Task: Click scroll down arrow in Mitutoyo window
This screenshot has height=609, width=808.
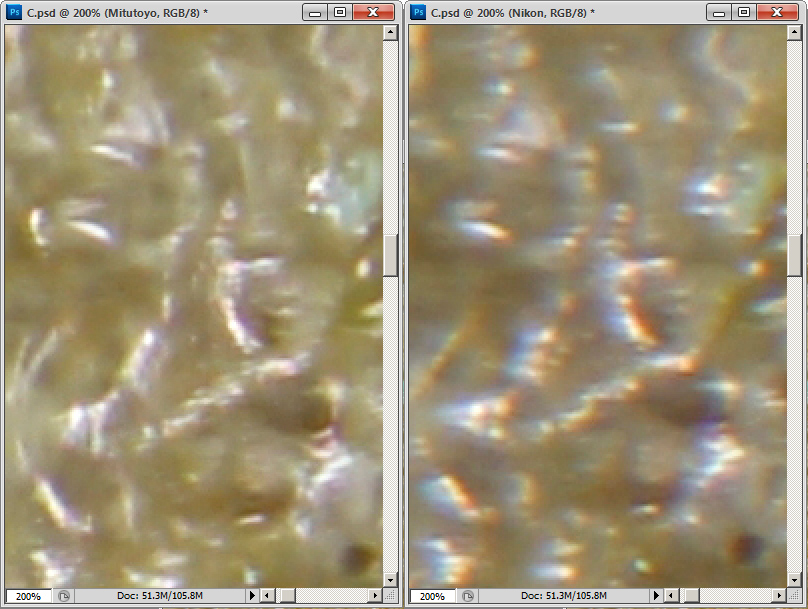Action: [390, 580]
